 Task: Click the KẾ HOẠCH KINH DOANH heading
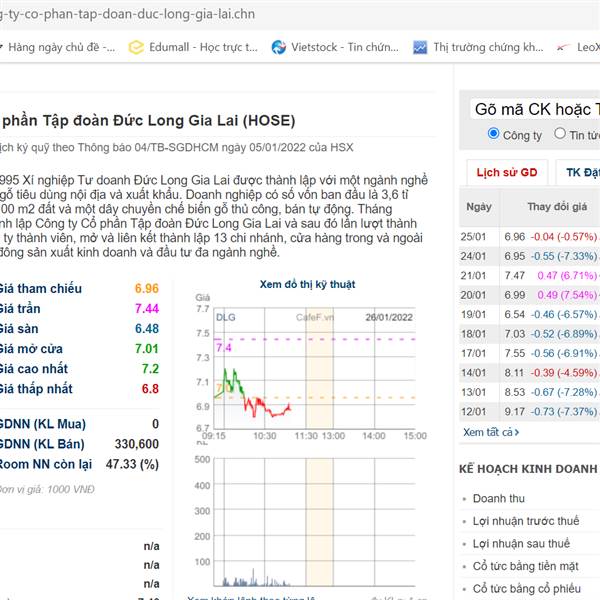pos(528,469)
